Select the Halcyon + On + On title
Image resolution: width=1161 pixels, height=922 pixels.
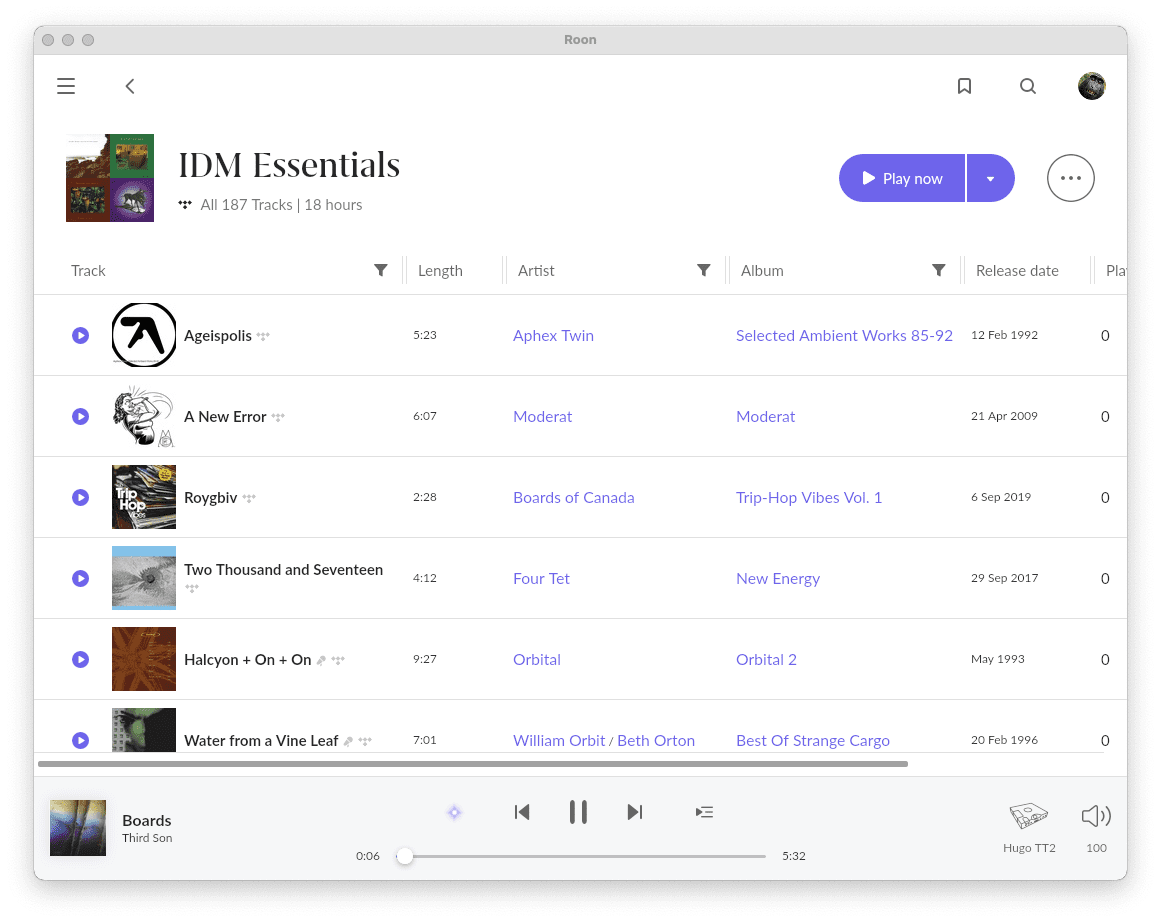click(x=247, y=659)
